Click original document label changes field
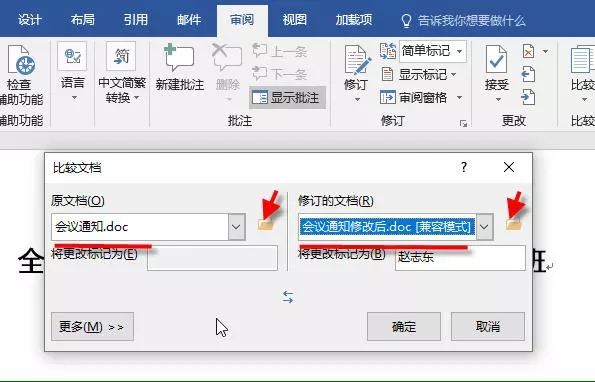 click(x=212, y=258)
